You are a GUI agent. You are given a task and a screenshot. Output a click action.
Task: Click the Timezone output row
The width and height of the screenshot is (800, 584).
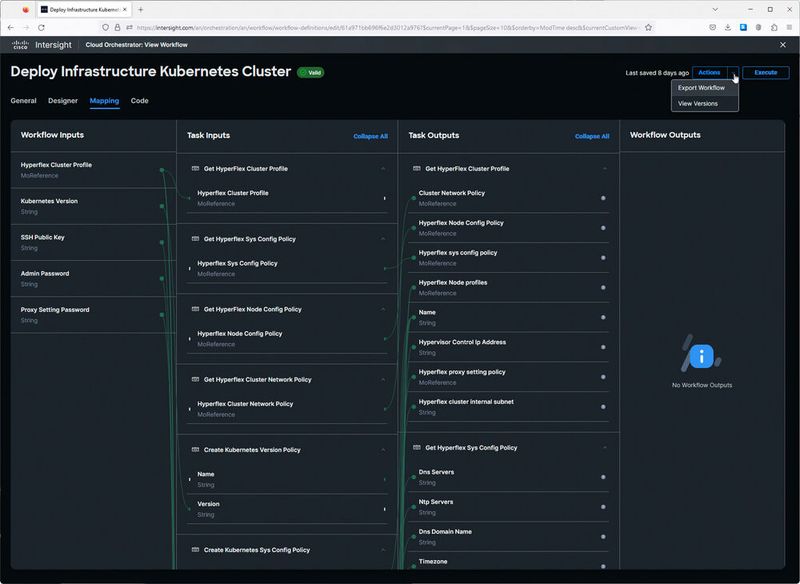tap(508, 561)
